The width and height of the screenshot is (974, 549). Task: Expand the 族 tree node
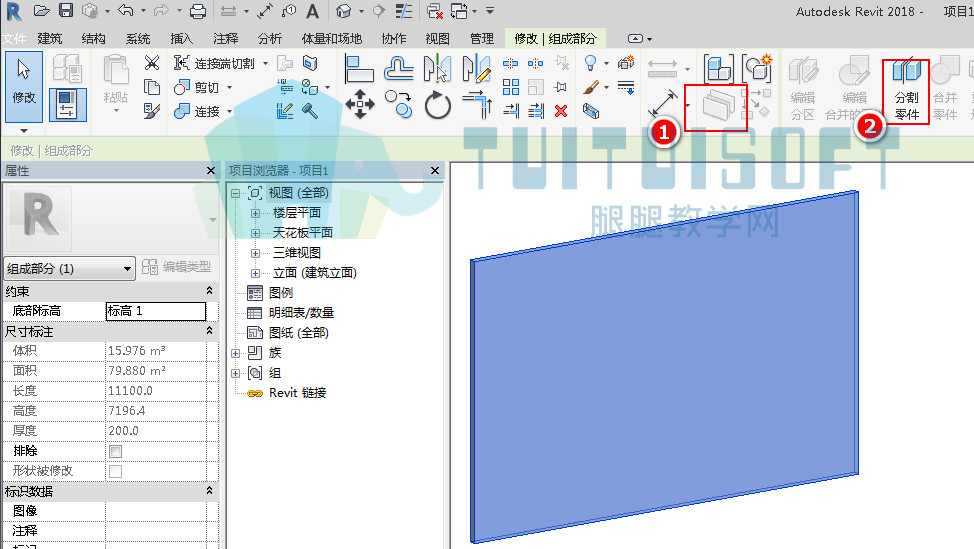click(x=235, y=353)
